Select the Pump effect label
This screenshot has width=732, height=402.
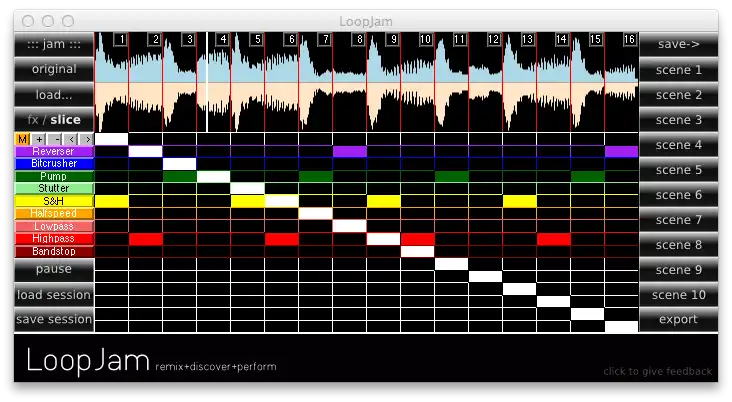(54, 176)
